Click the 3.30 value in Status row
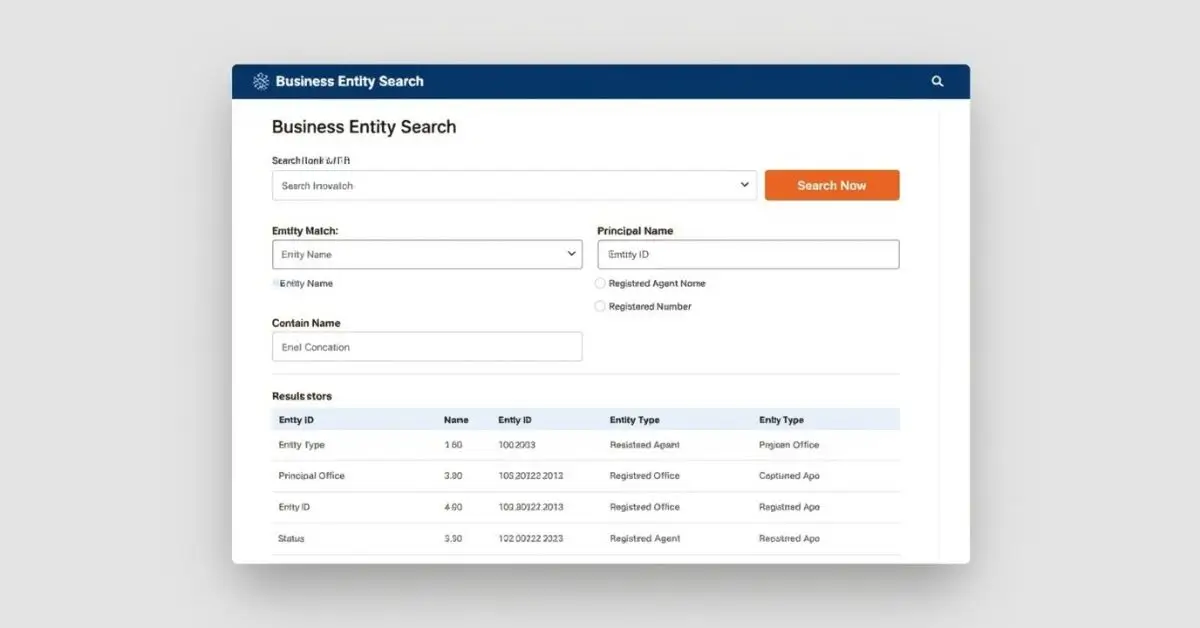This screenshot has width=1200, height=628. [x=453, y=539]
